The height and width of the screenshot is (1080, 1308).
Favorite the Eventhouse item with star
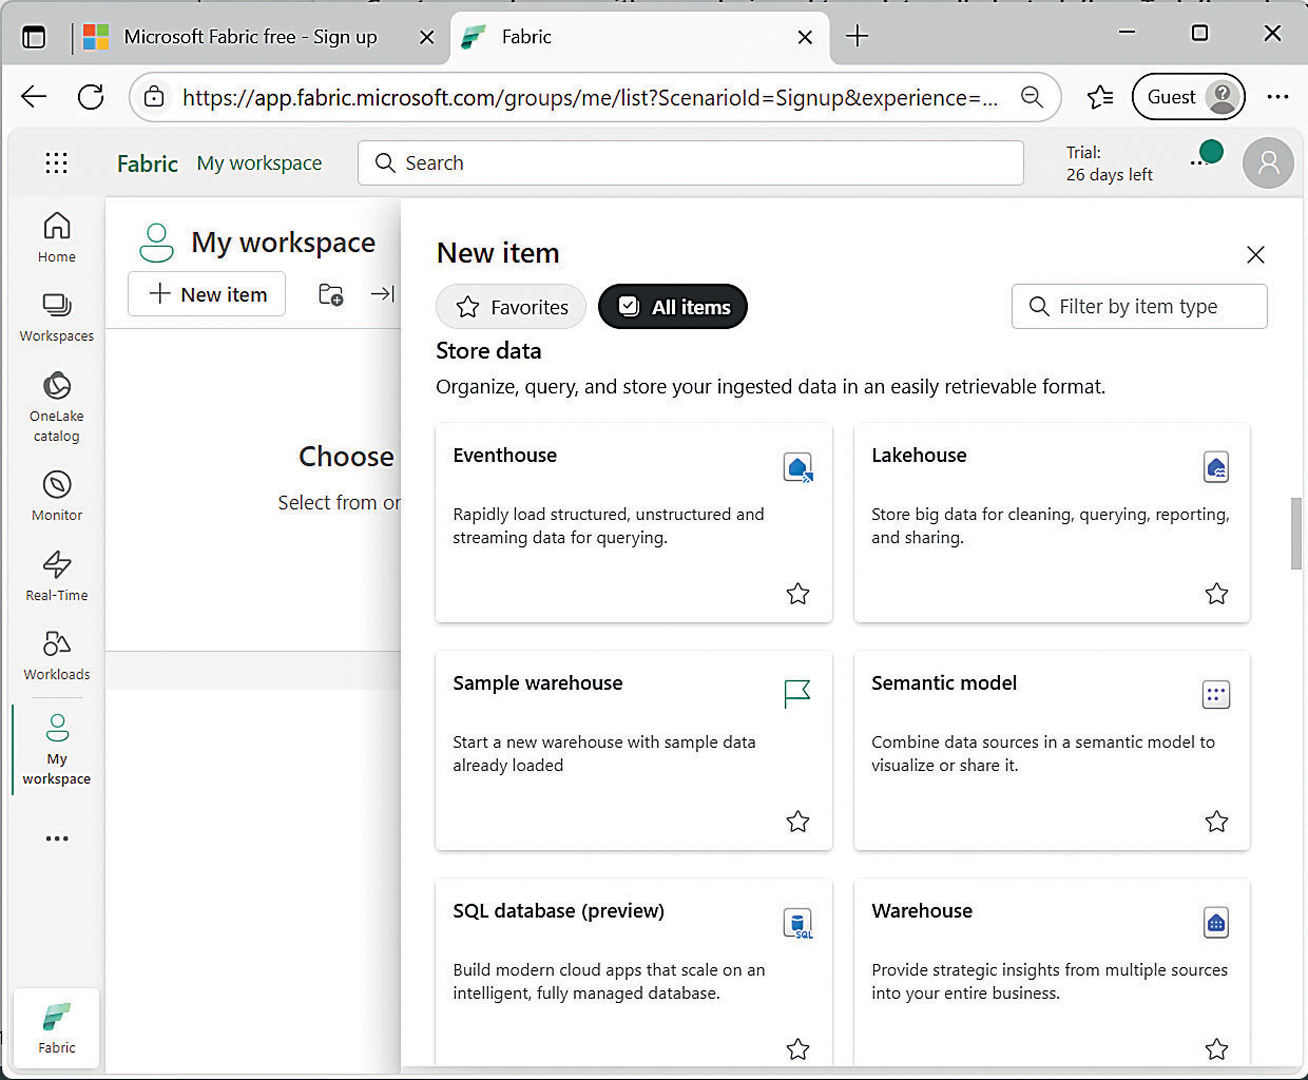[x=798, y=594]
